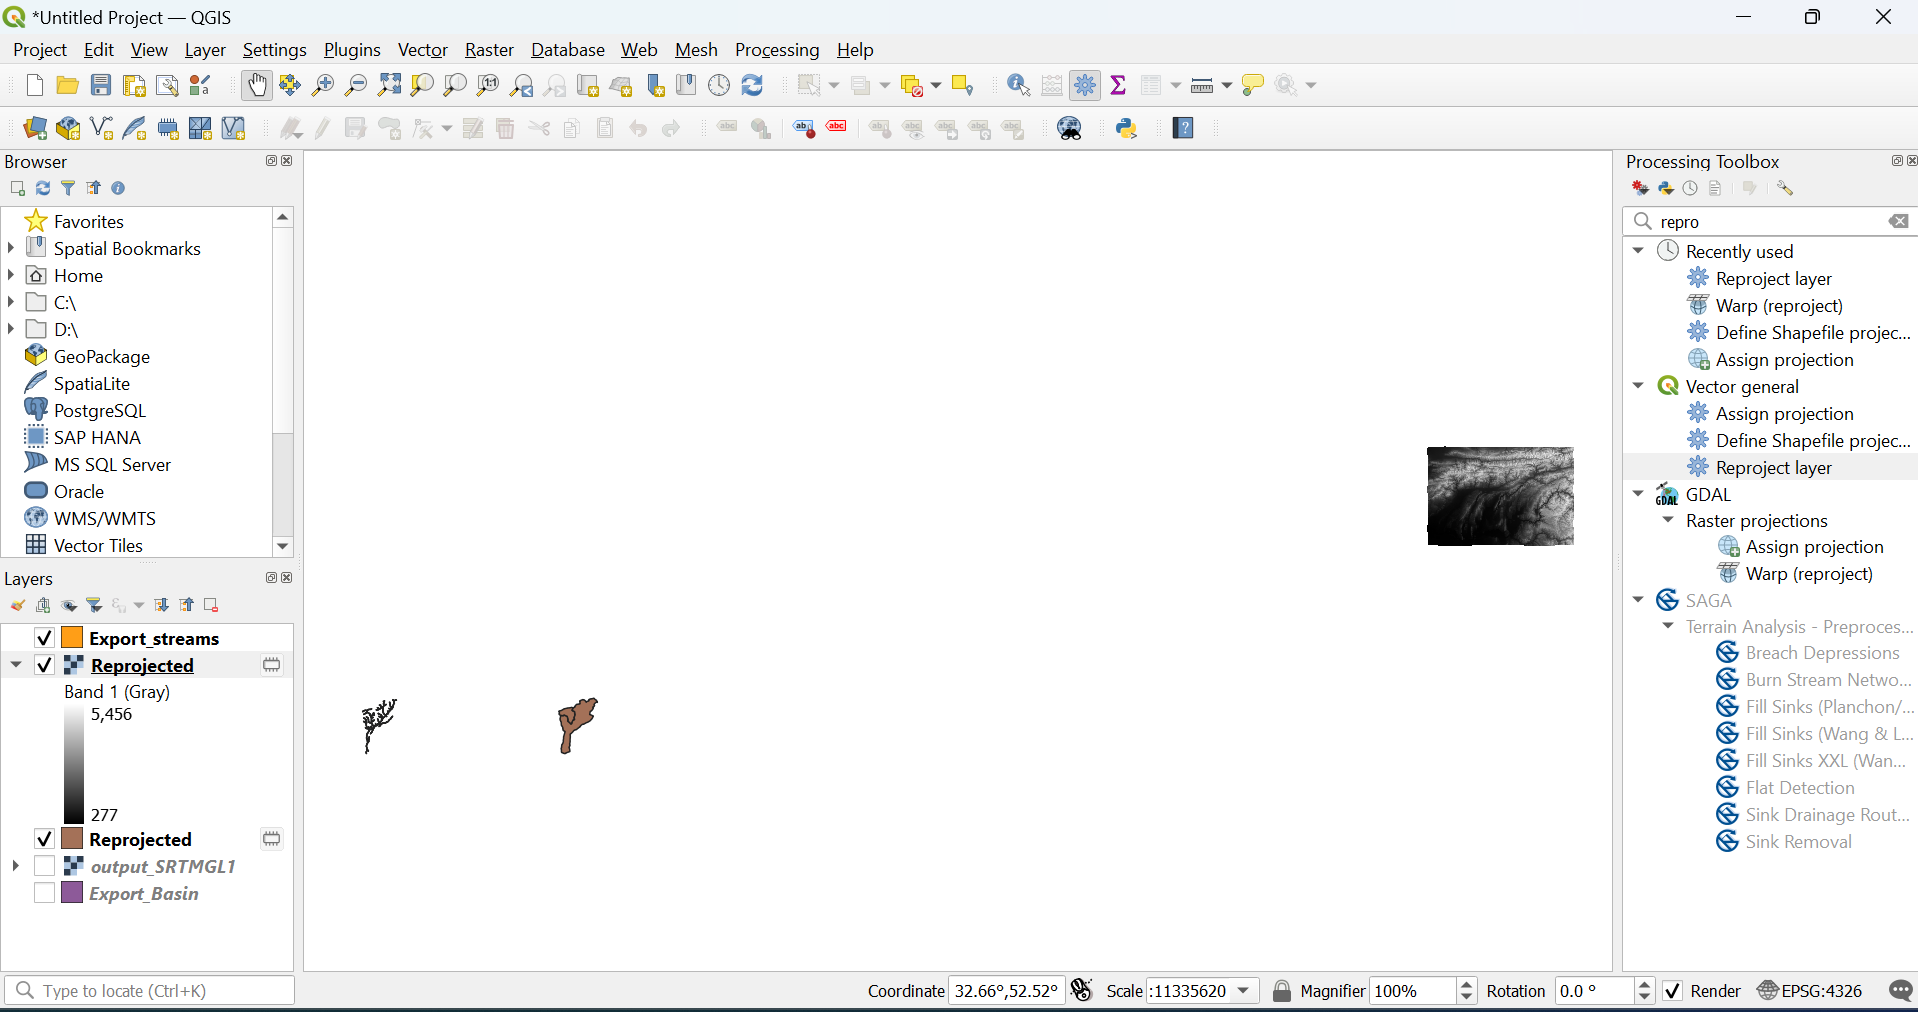This screenshot has height=1012, width=1918.
Task: Click Save Project floppy disk icon
Action: click(101, 86)
